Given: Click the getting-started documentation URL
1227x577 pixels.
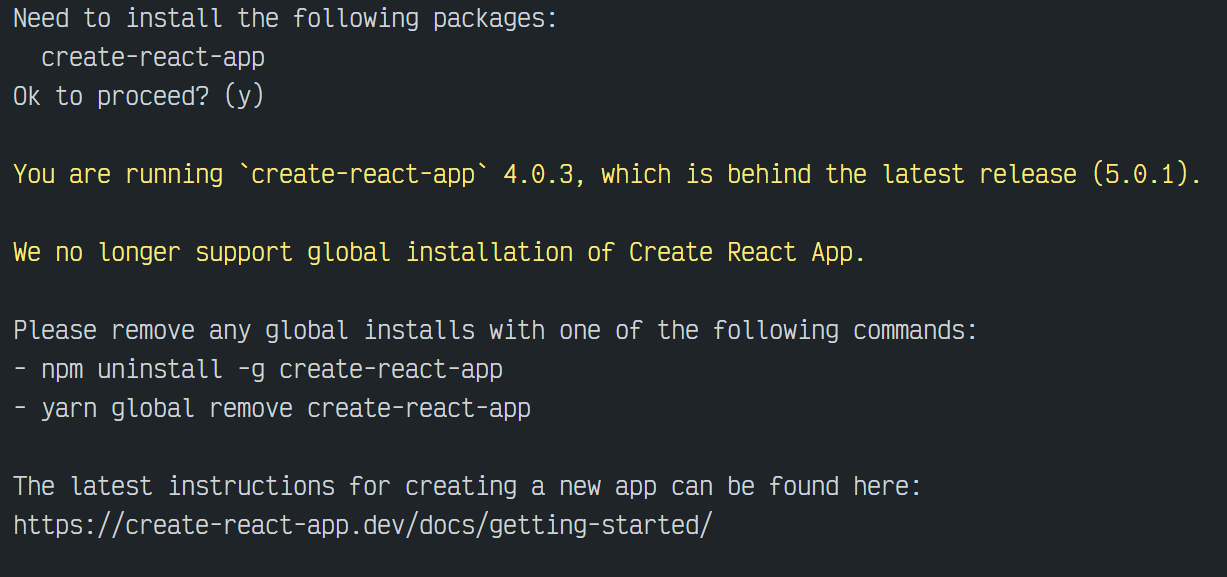Looking at the screenshot, I should [363, 525].
